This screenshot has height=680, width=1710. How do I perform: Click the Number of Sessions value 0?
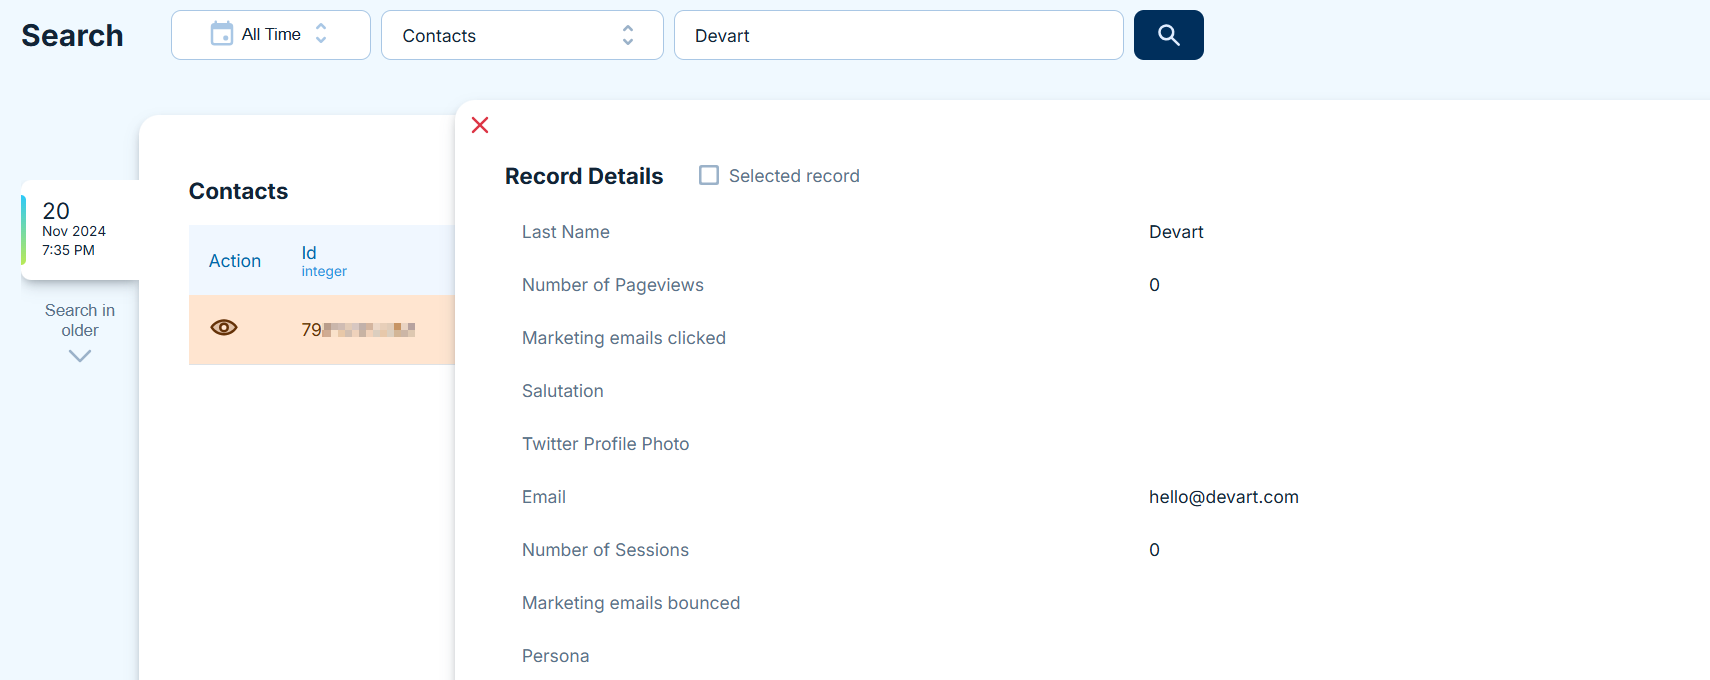pyautogui.click(x=1154, y=550)
